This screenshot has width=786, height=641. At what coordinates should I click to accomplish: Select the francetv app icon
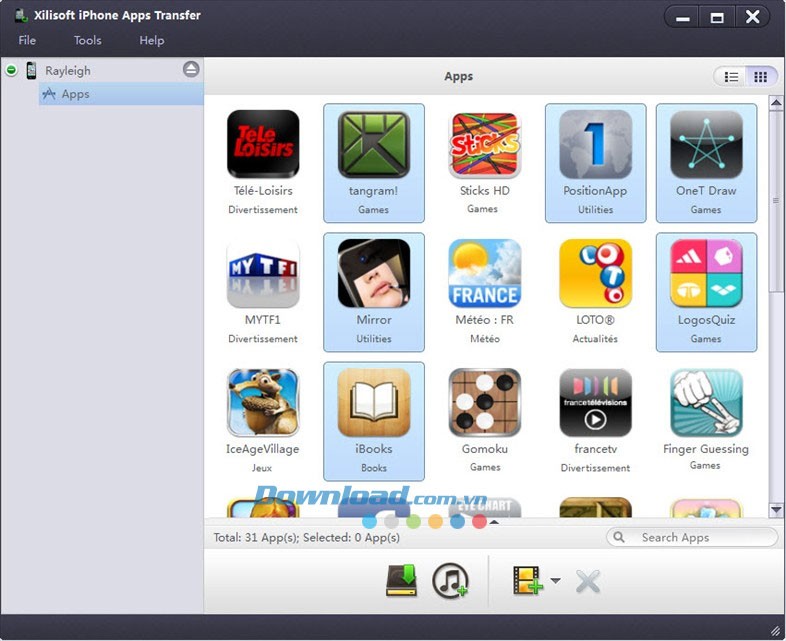[596, 402]
